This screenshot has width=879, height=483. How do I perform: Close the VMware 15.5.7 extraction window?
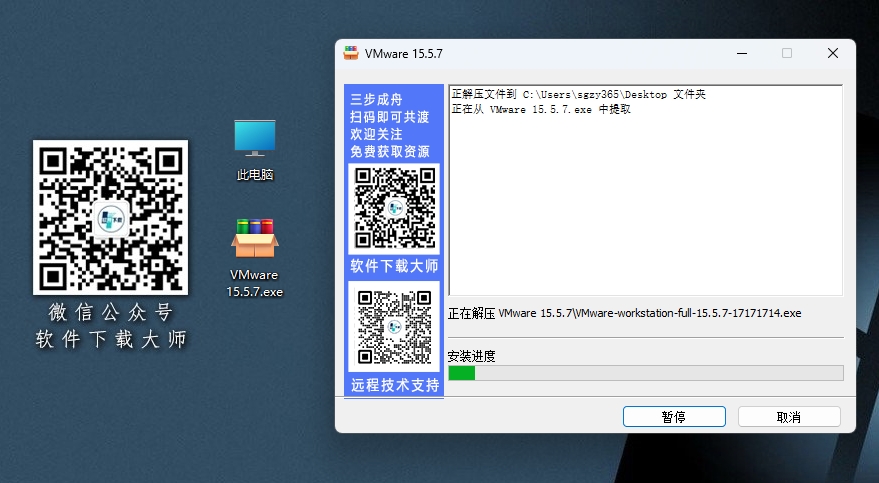[x=833, y=53]
